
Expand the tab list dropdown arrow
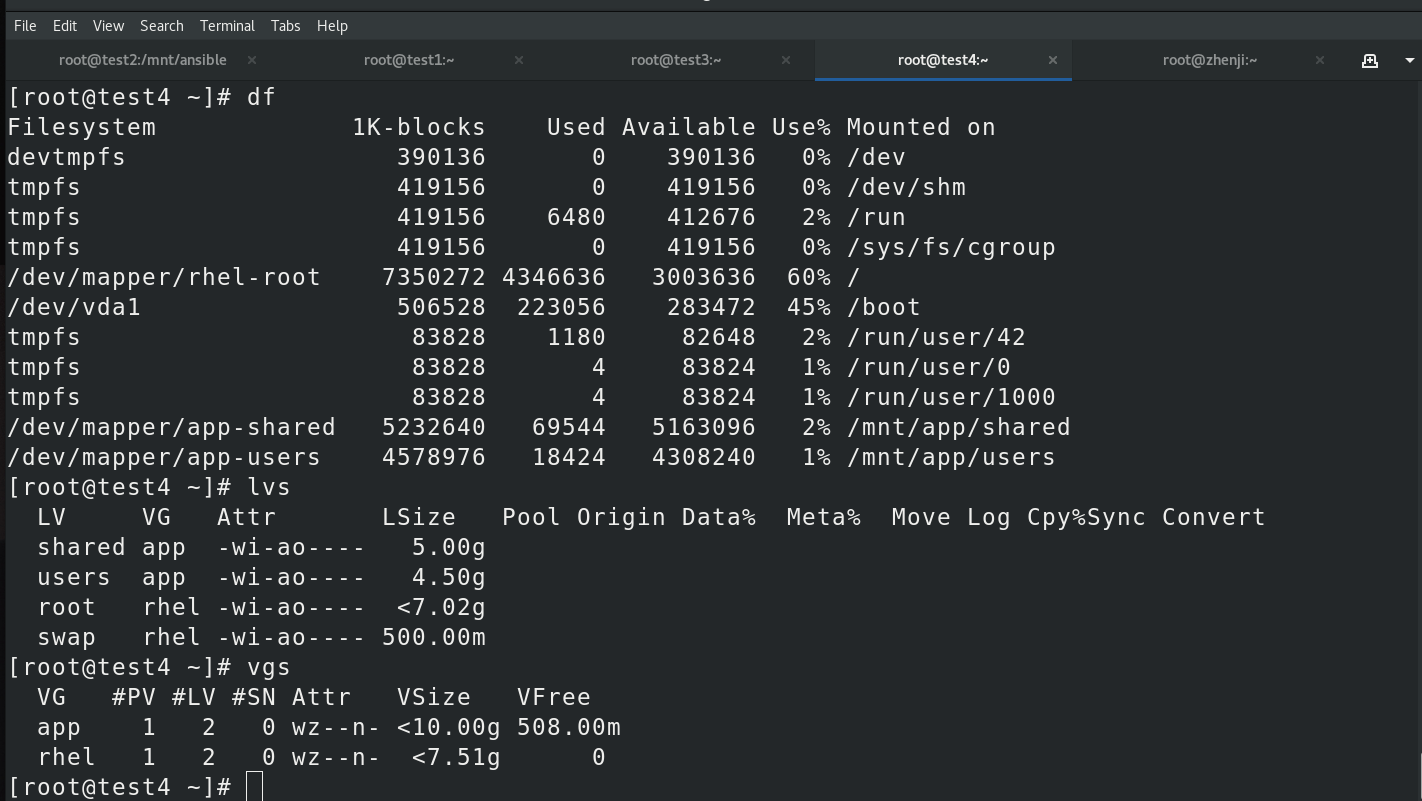point(1410,60)
